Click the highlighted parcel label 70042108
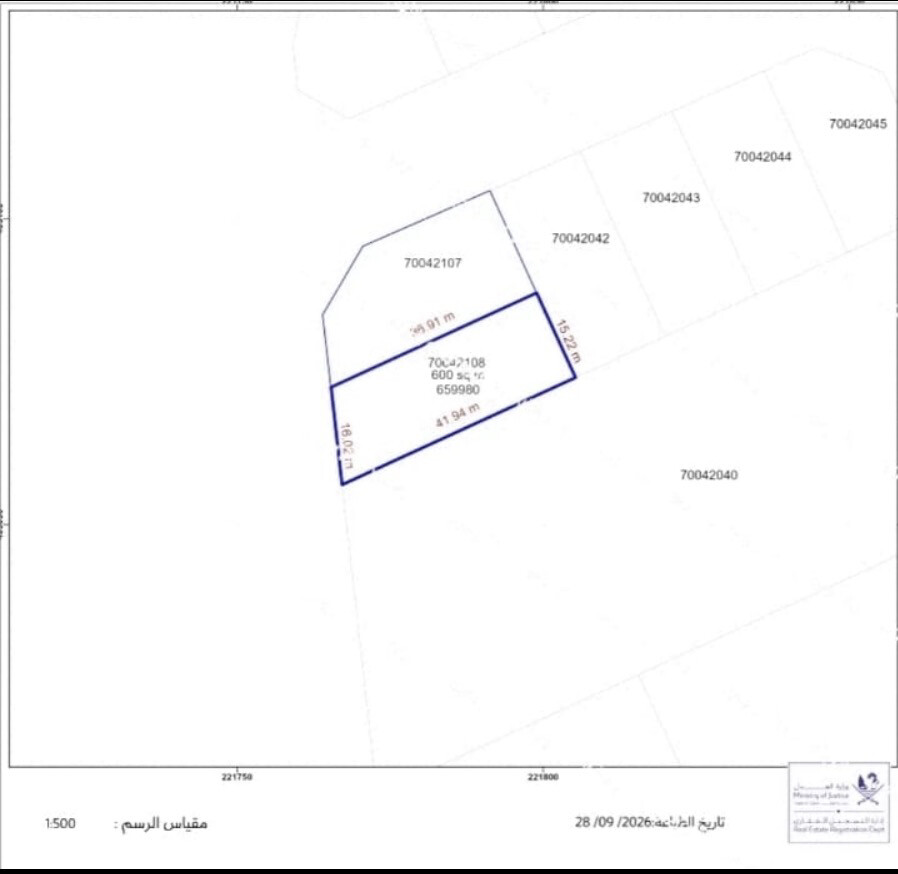This screenshot has height=874, width=898. tap(456, 362)
